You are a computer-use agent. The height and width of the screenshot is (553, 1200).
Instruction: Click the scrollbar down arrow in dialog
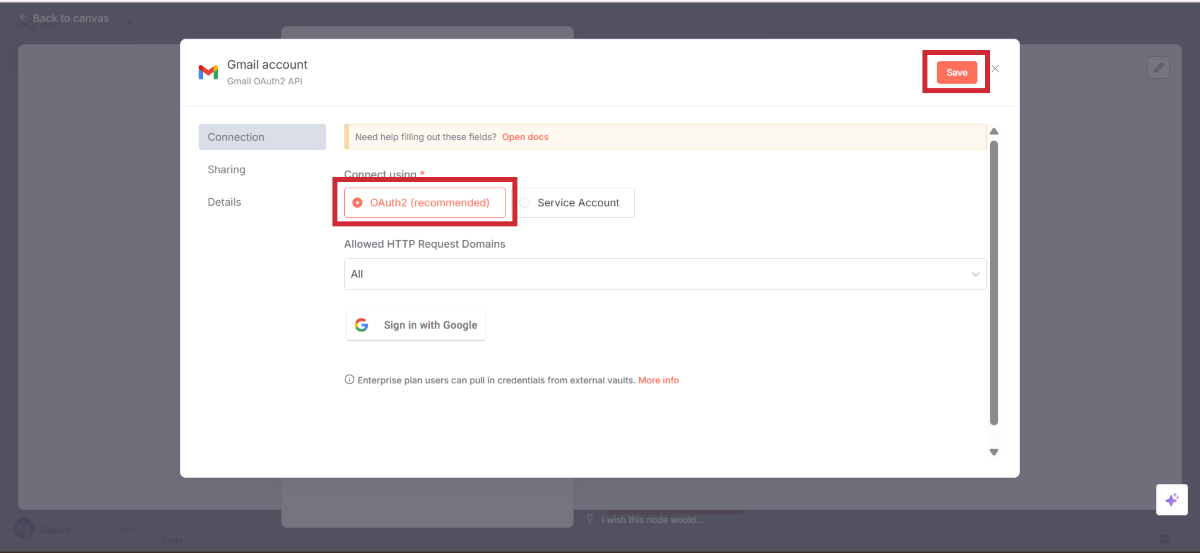click(993, 452)
